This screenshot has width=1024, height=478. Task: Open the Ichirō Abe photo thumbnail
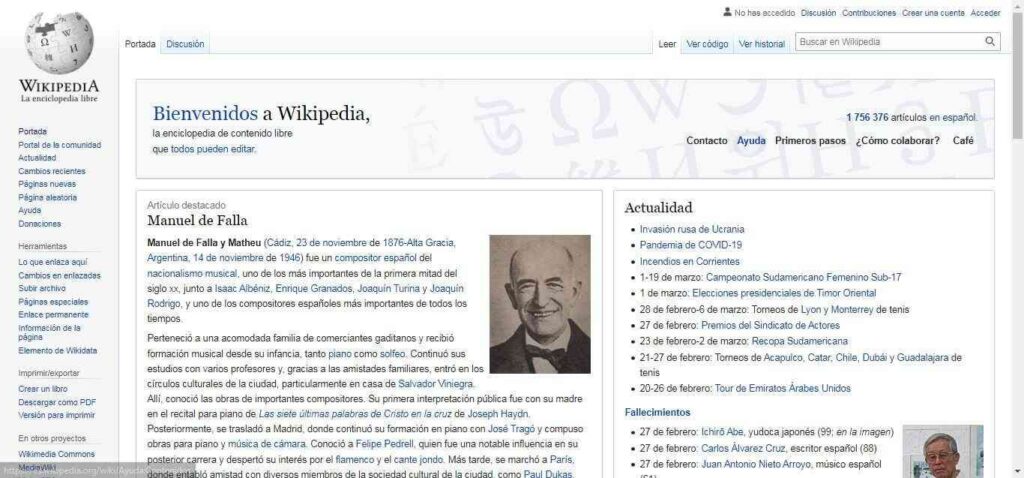942,450
